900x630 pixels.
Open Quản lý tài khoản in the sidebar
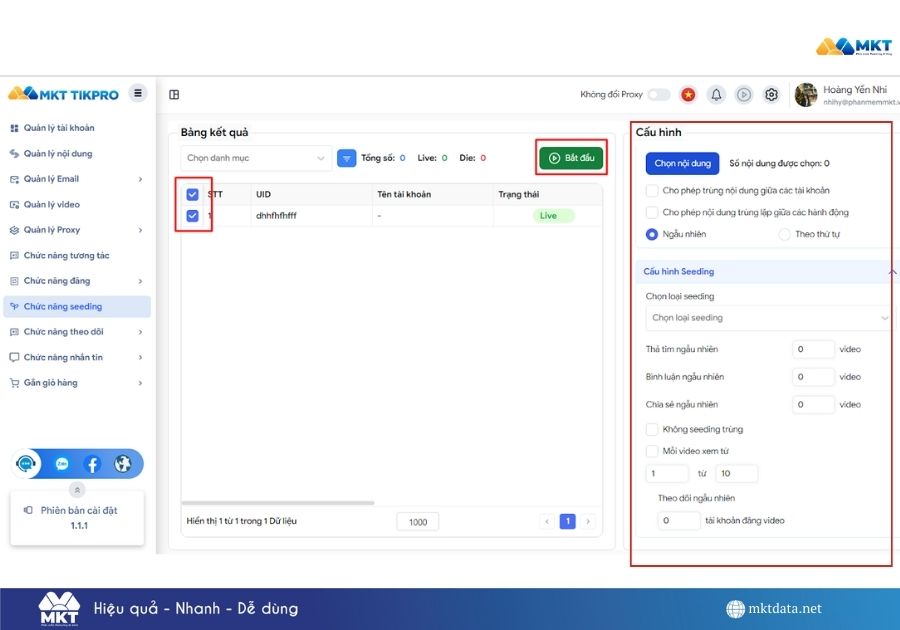click(59, 128)
